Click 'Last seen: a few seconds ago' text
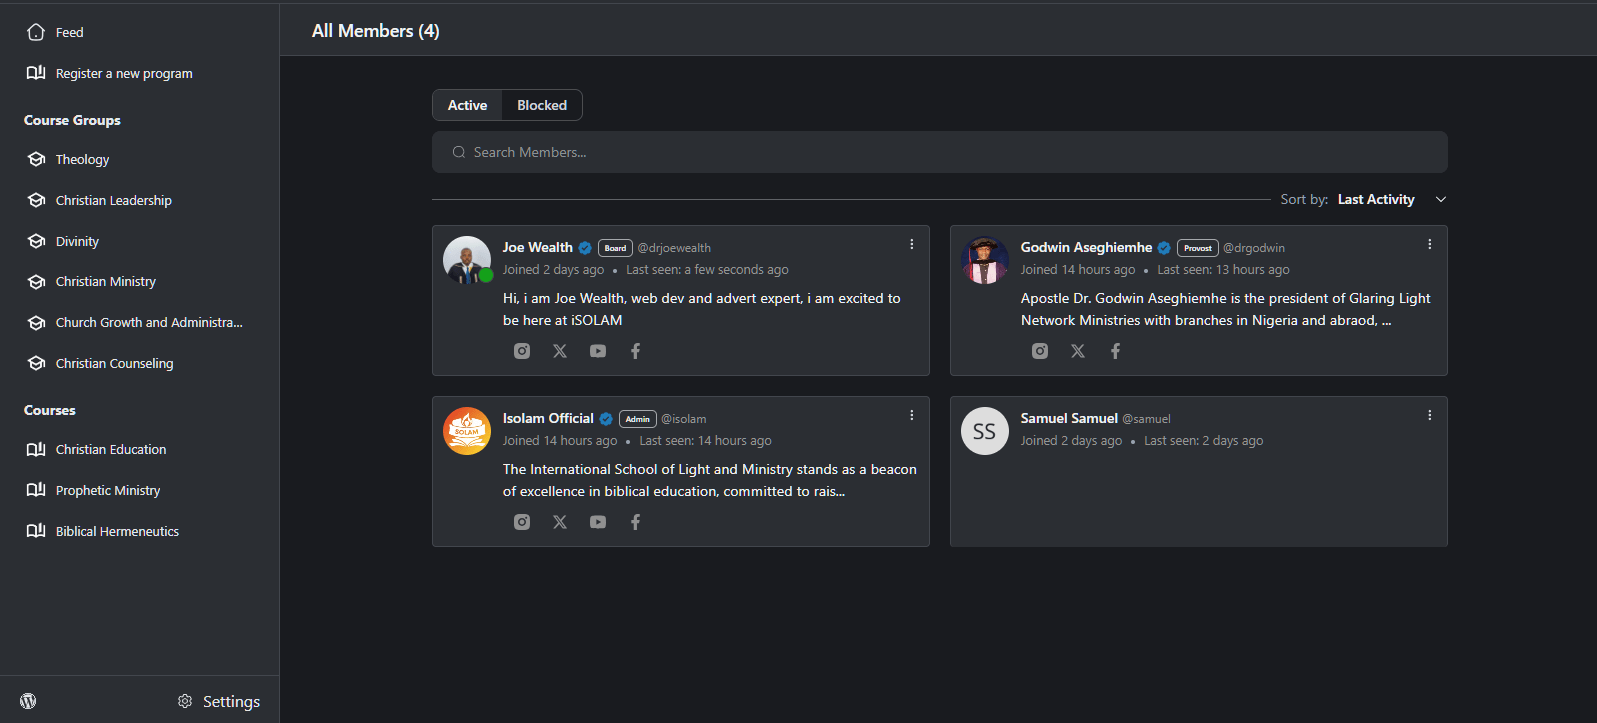The image size is (1597, 723). 707,270
